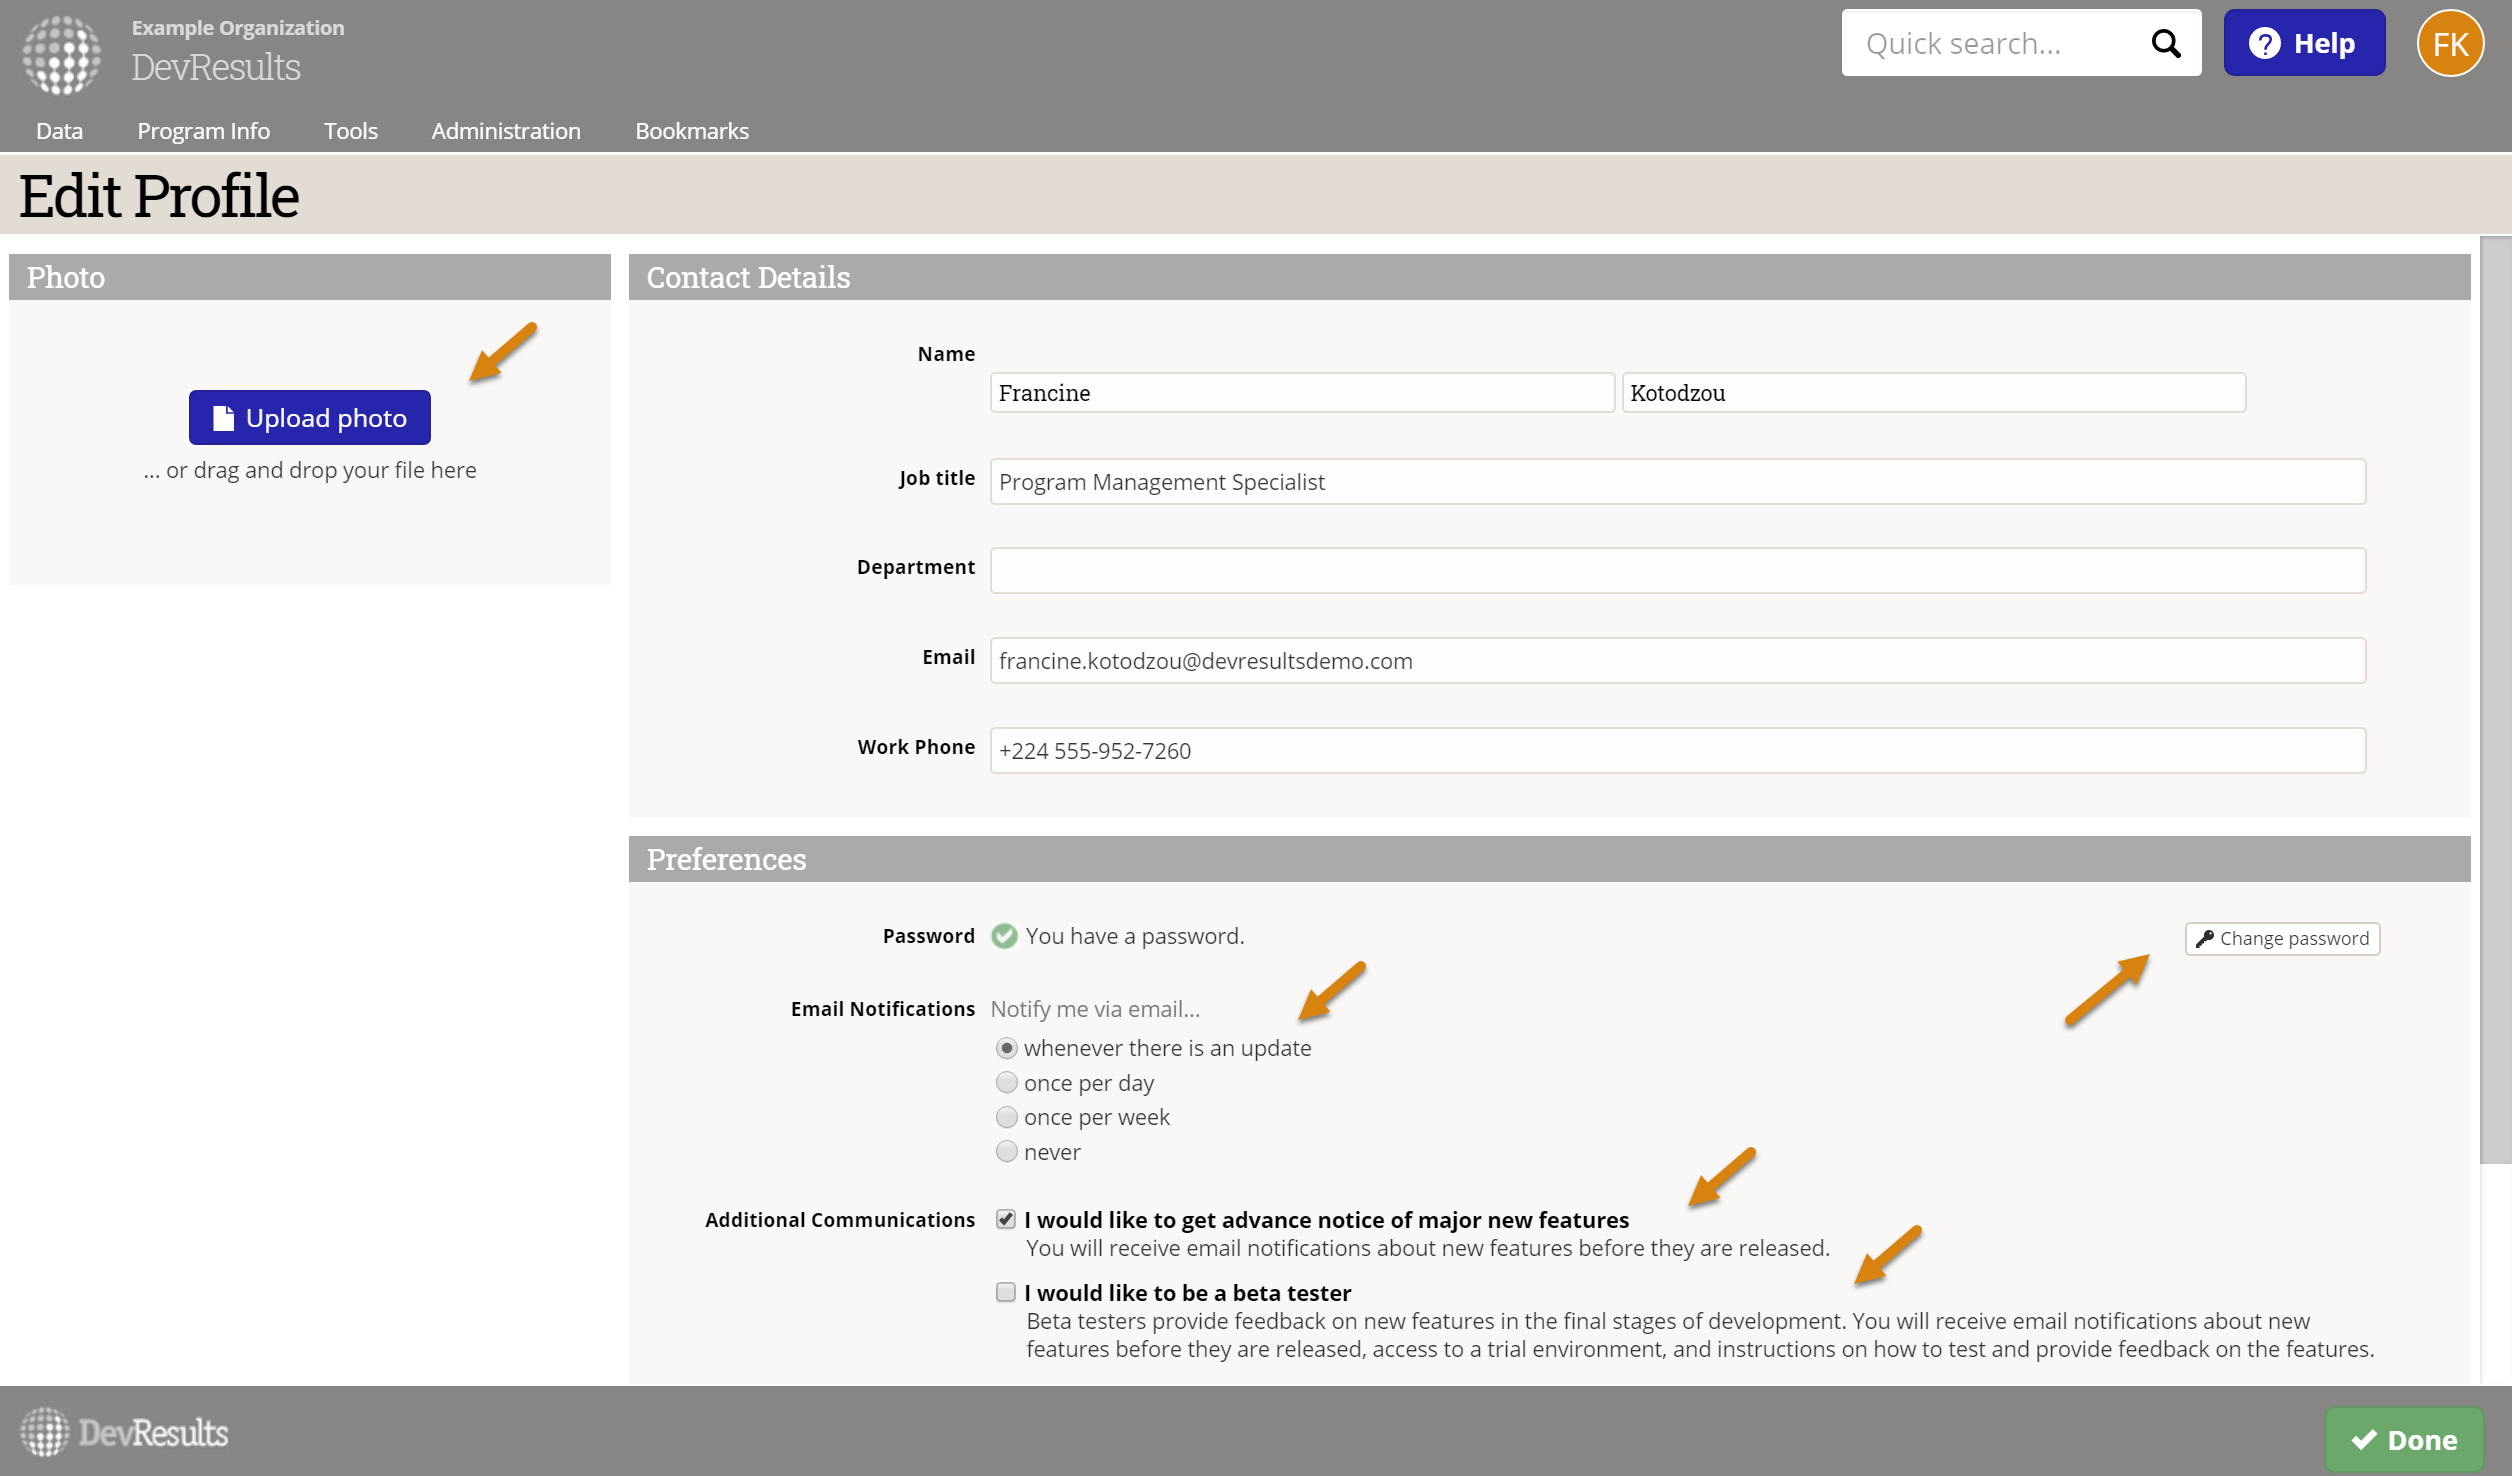
Task: Uncheck advance notice of new features
Action: (x=1006, y=1219)
